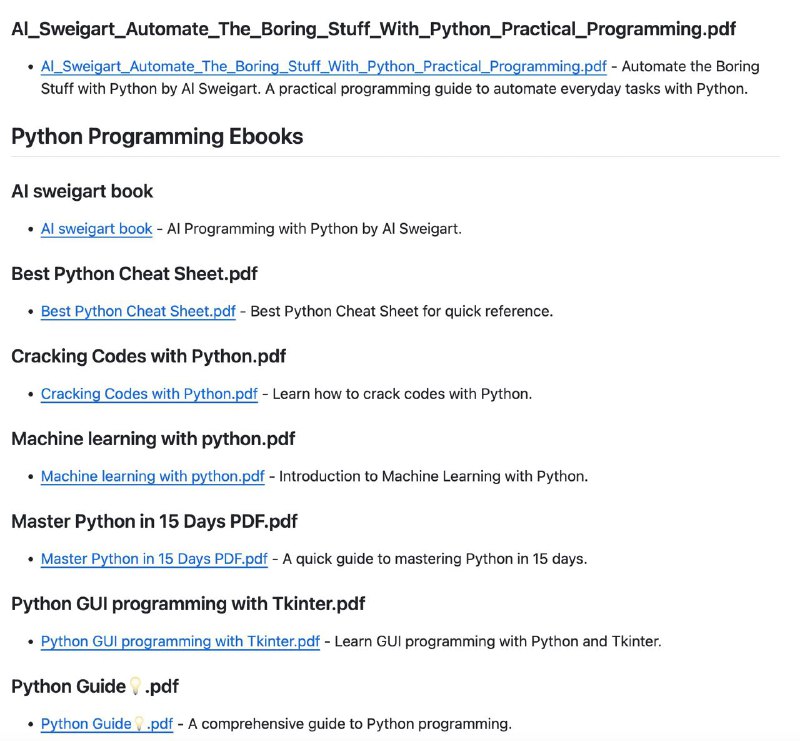Open the 'Best Python Cheat Sheet.pdf' link

click(138, 311)
